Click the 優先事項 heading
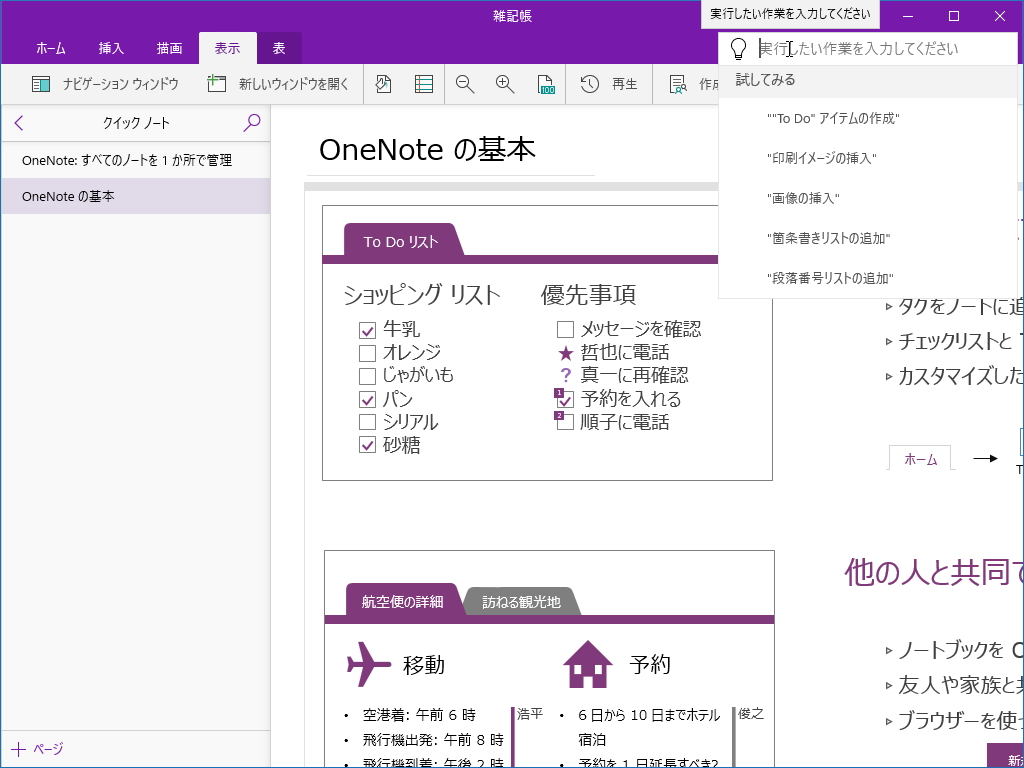 [x=588, y=295]
